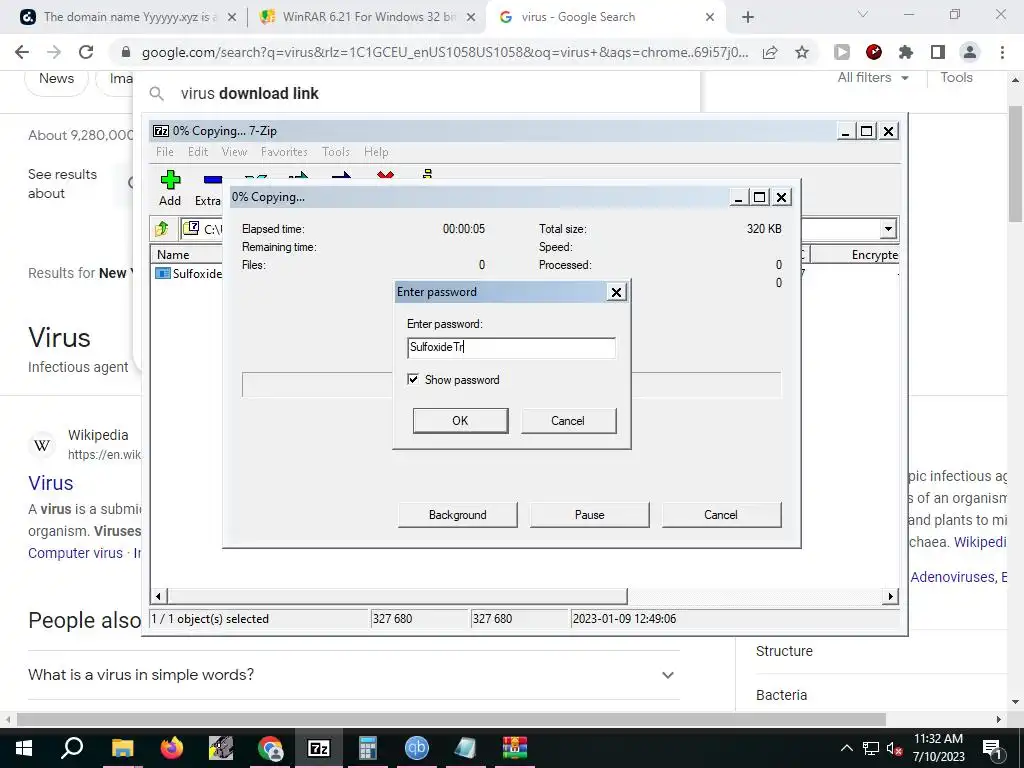This screenshot has width=1024, height=768.
Task: Expand the All filters dropdown
Action: pyautogui.click(x=873, y=78)
